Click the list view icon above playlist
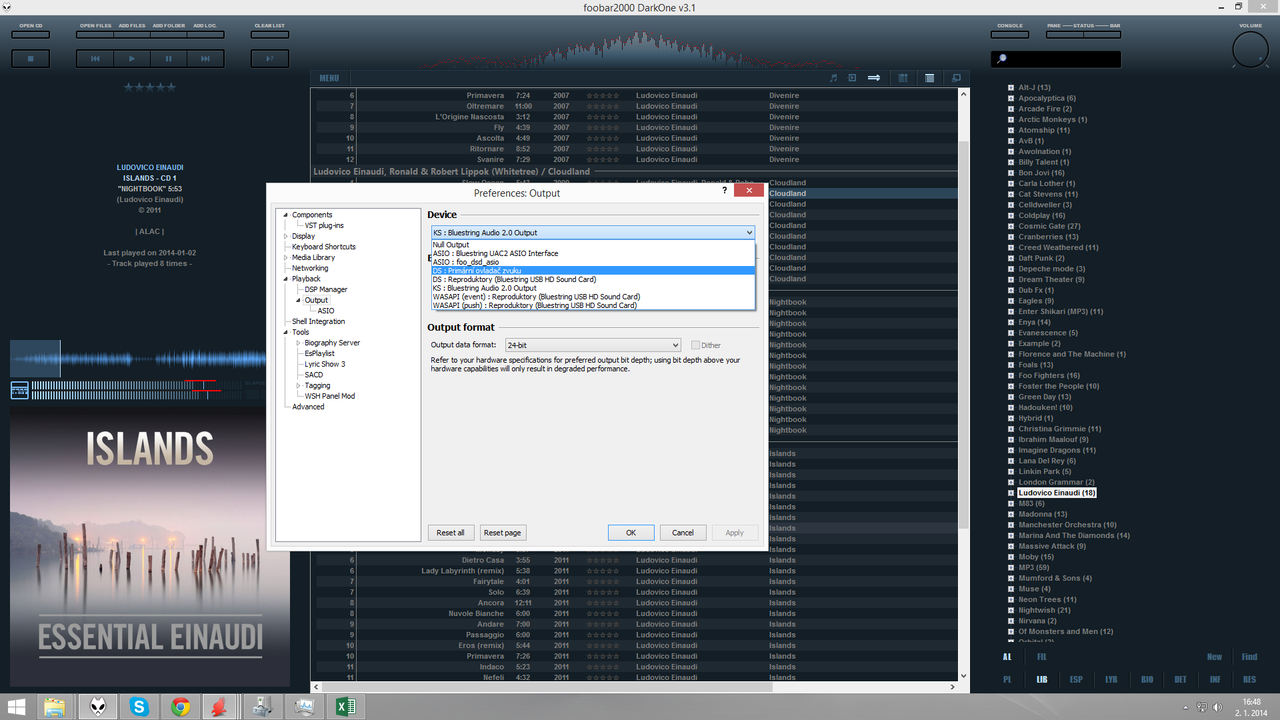Viewport: 1280px width, 720px height. (x=930, y=78)
